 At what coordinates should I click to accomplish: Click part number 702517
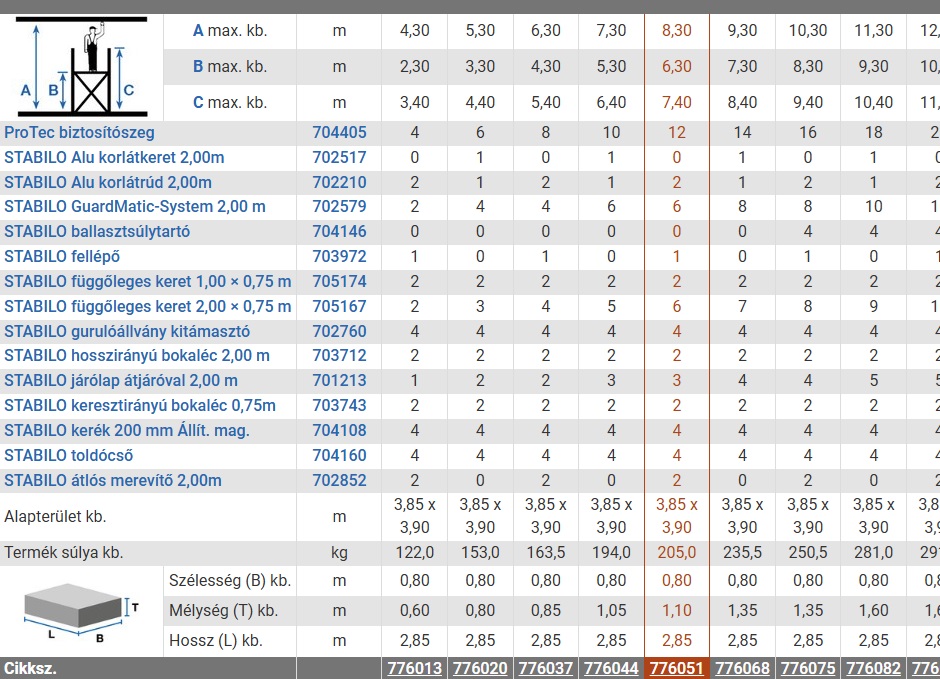click(x=339, y=158)
